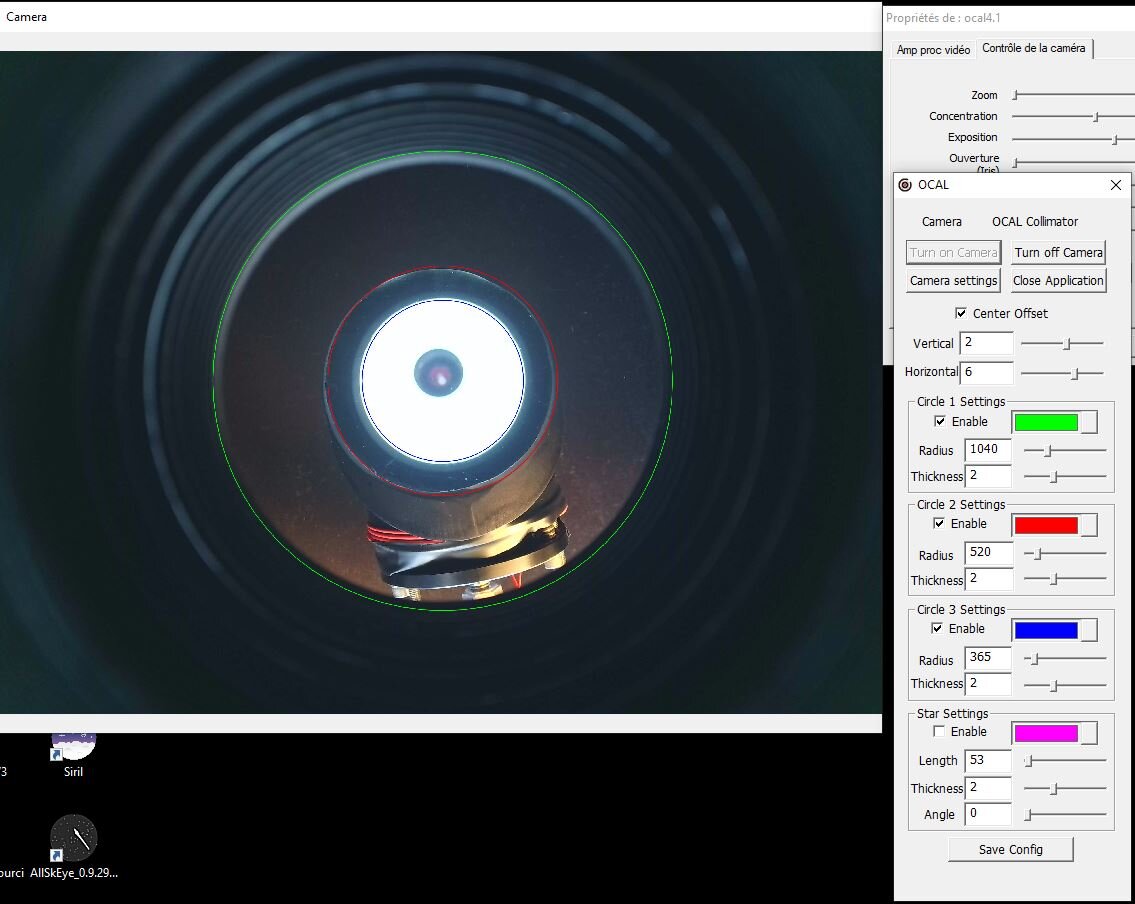Toggle Enable checkbox for Circle 3
Screen dimensions: 1135x904
click(x=937, y=628)
